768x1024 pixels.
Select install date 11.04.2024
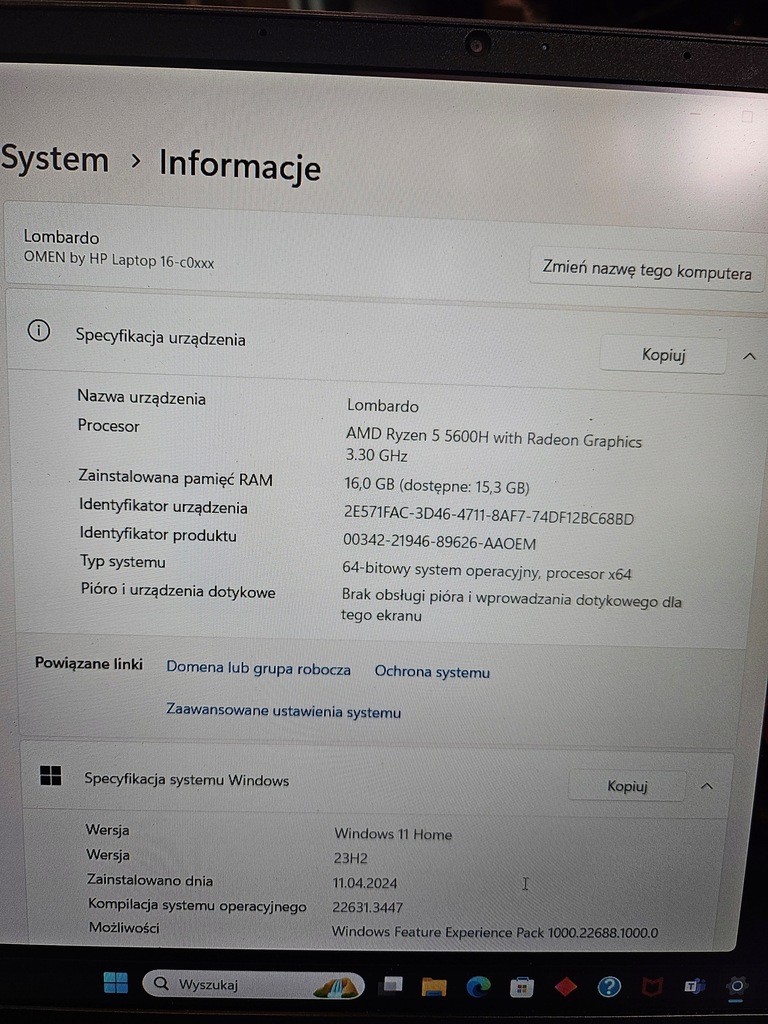click(x=364, y=883)
